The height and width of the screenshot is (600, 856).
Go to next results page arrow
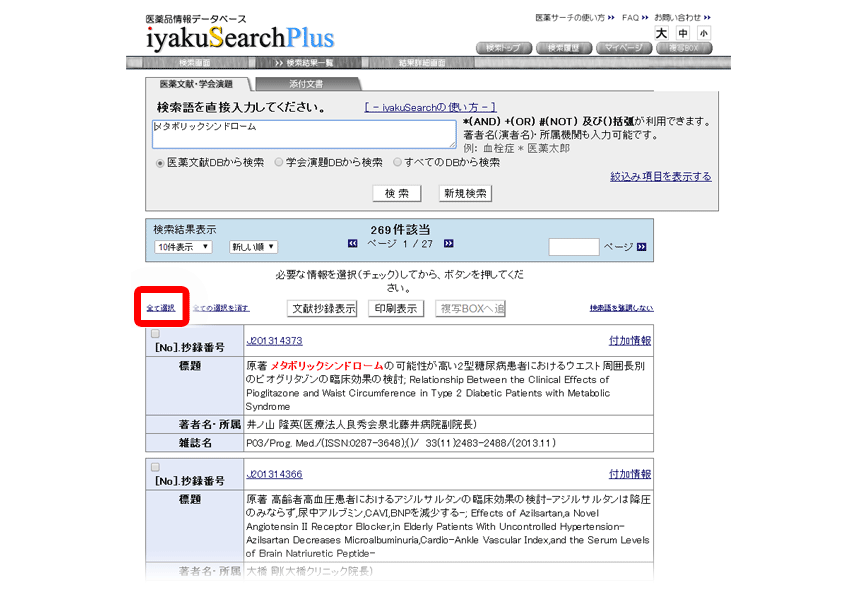point(449,244)
